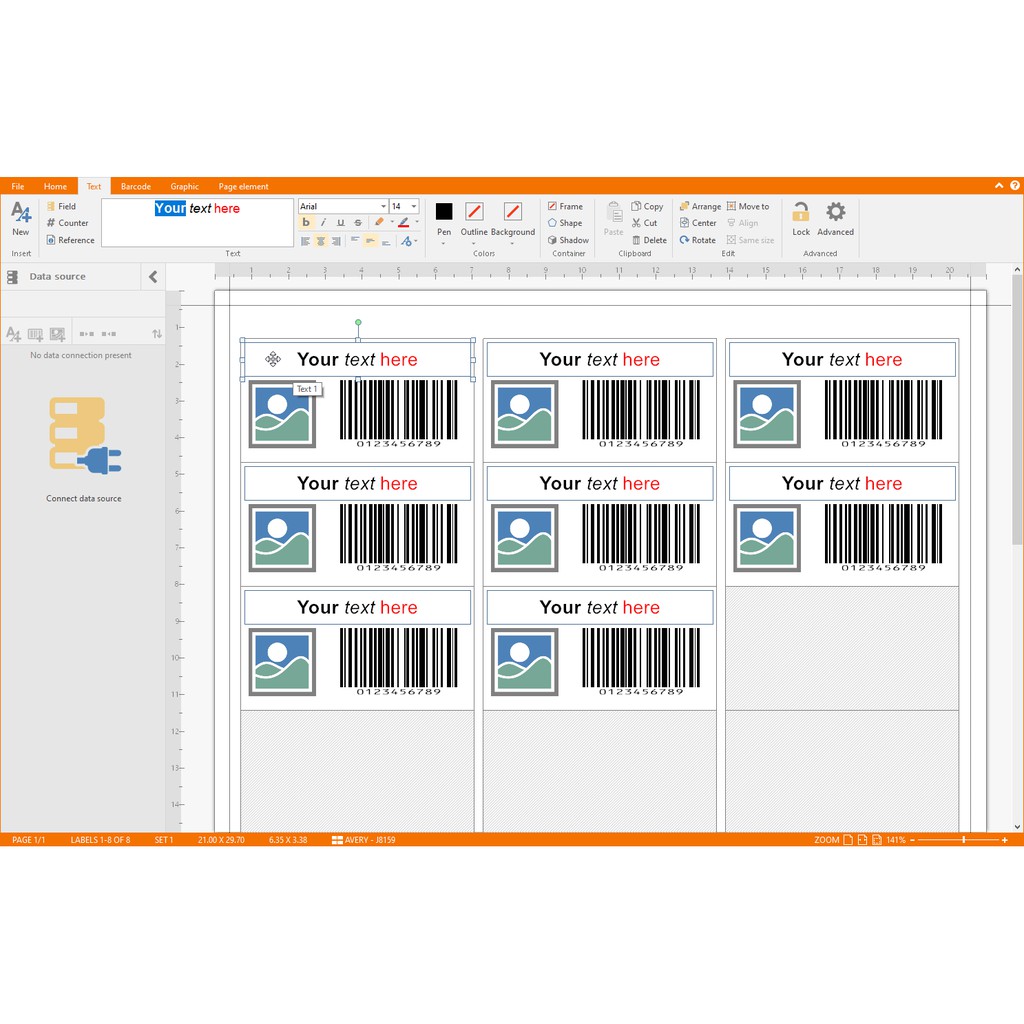Click the Shadow container option
Screen dimensions: 1024x1024
pos(567,240)
